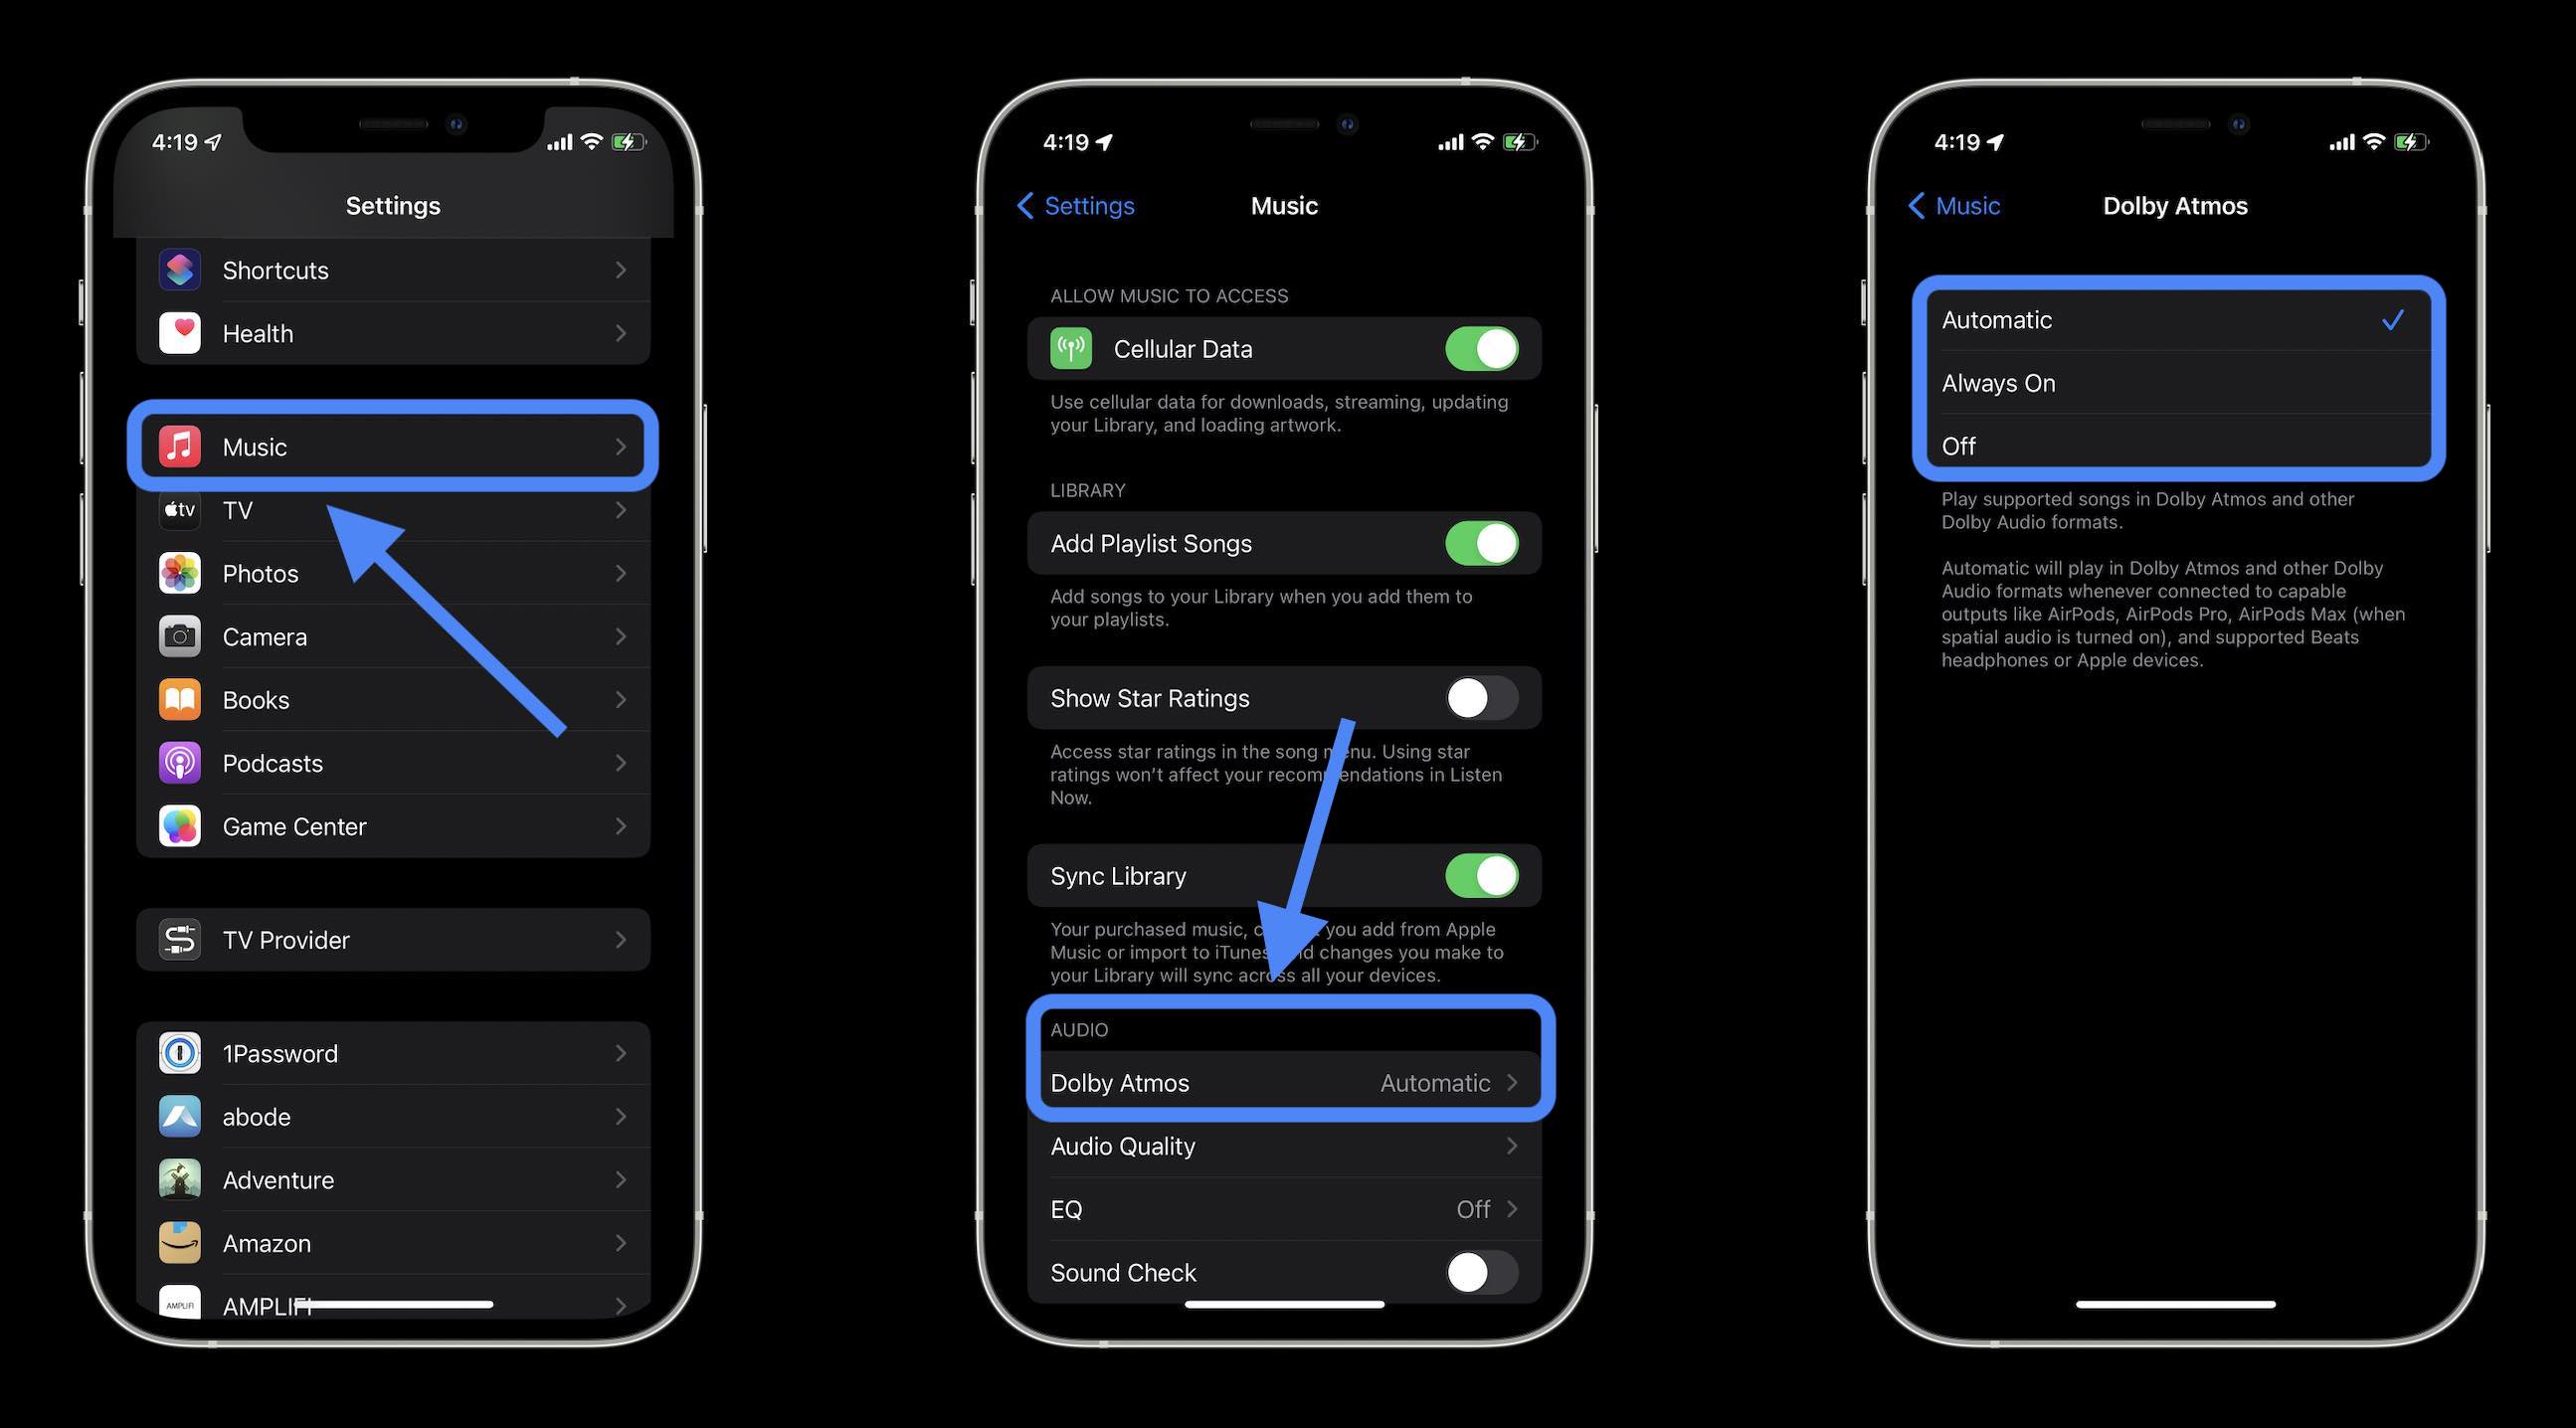This screenshot has width=2576, height=1428.
Task: Open Shortcuts settings
Action: [392, 269]
